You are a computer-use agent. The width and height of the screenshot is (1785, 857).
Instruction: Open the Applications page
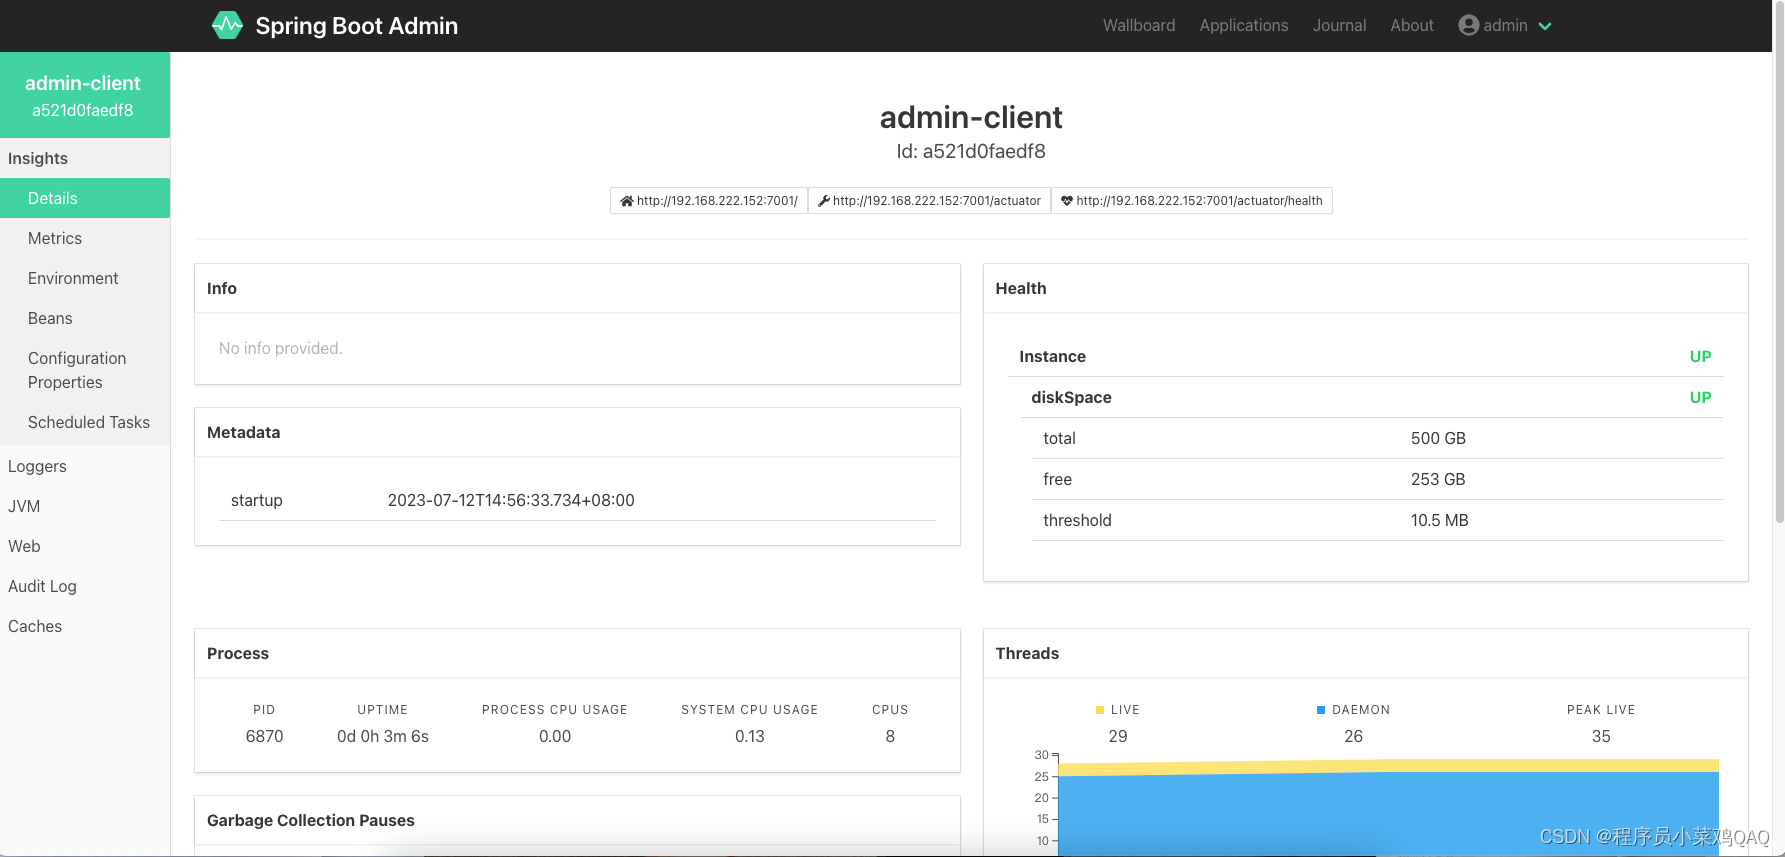(1244, 25)
